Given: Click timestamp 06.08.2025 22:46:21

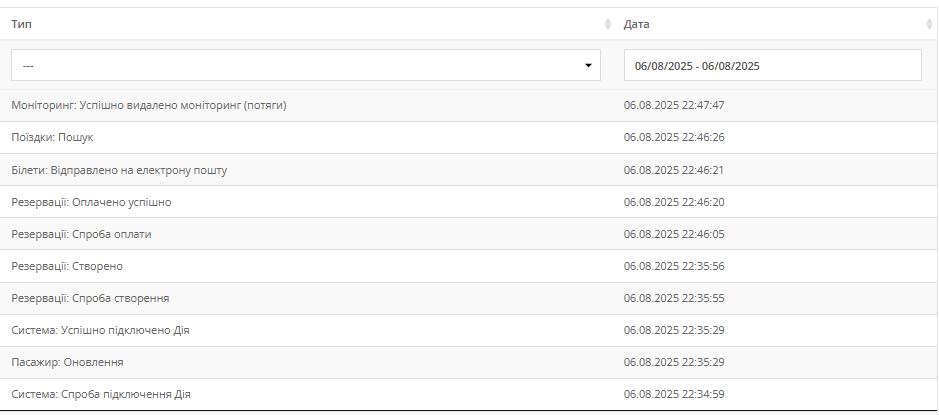Looking at the screenshot, I should pyautogui.click(x=674, y=170).
